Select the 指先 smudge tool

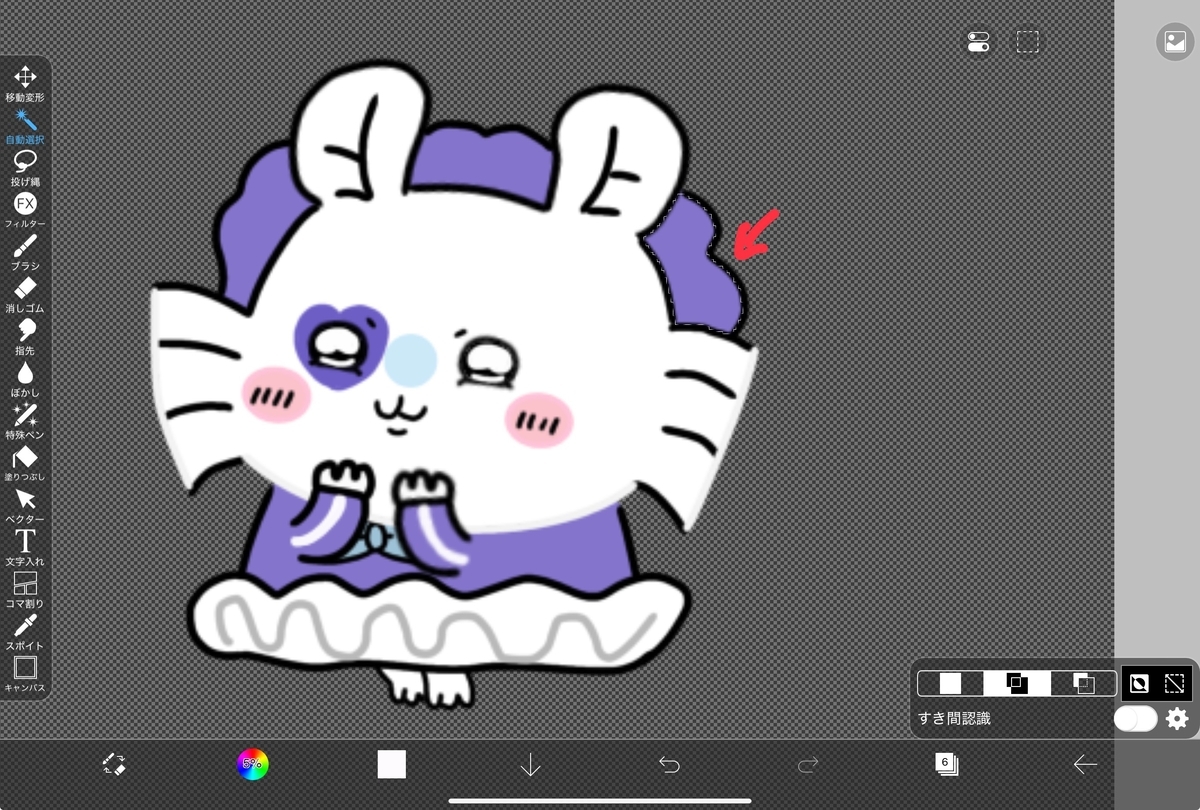[25, 336]
